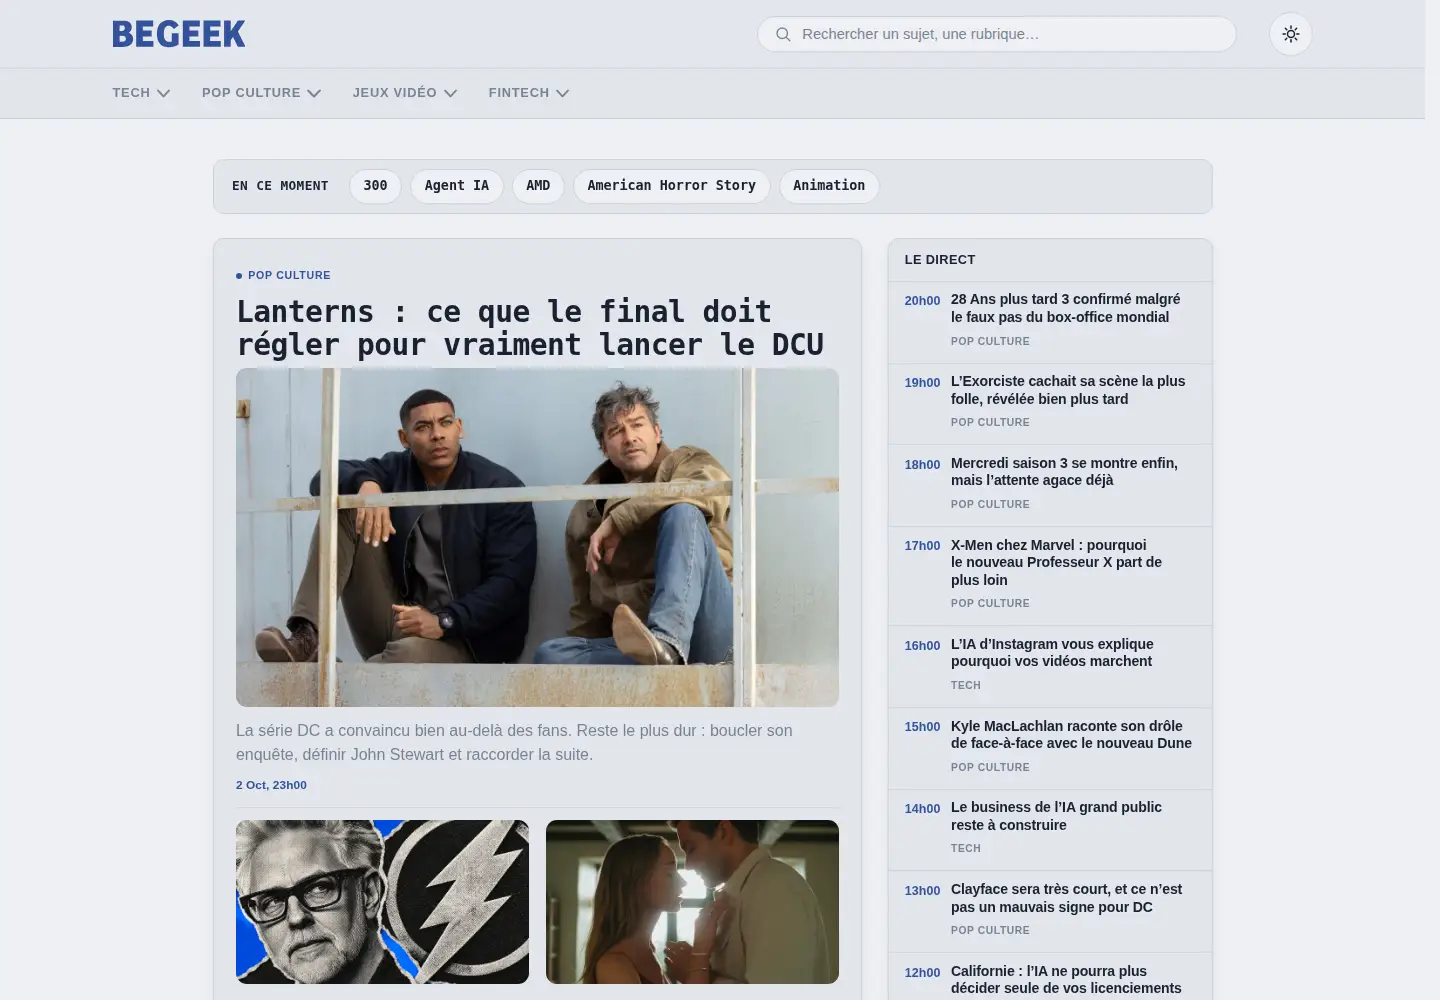1440x1000 pixels.
Task: Focus the 'Rechercher un sujet' search field
Action: point(997,34)
